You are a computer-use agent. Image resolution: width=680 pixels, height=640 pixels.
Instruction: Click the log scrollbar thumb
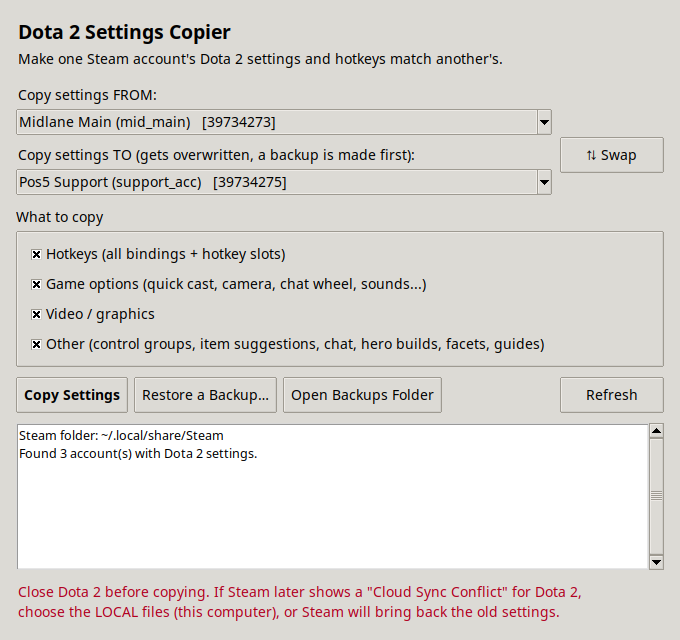coord(656,496)
